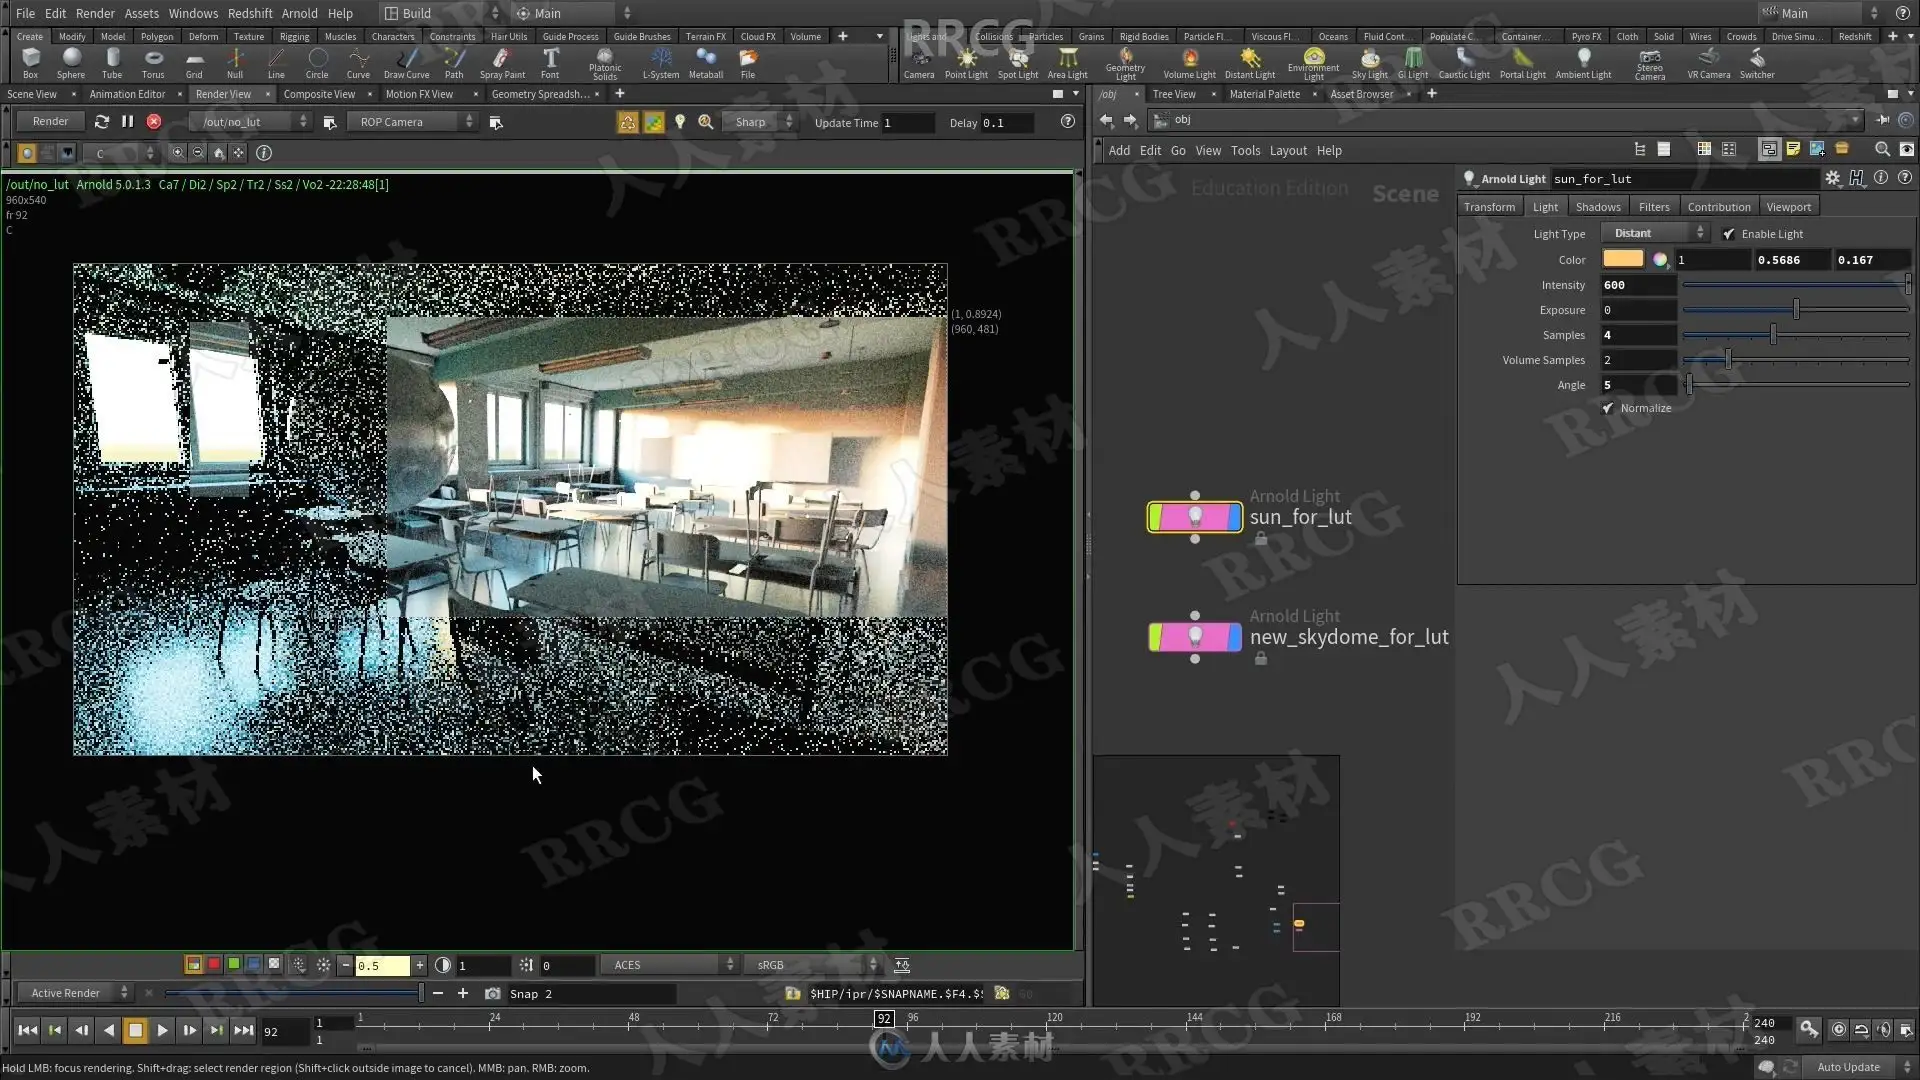Add a Camera from the shelf
1920x1080 pixels.
(x=919, y=63)
